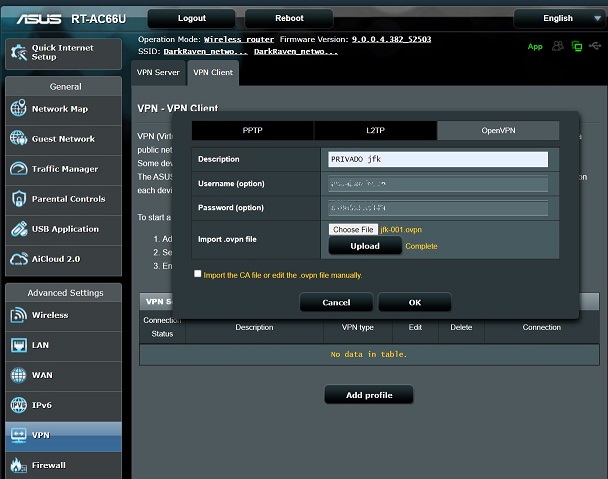Open Quick Internet Setup wizard icon
Screen dimensions: 608x479
pos(18,52)
